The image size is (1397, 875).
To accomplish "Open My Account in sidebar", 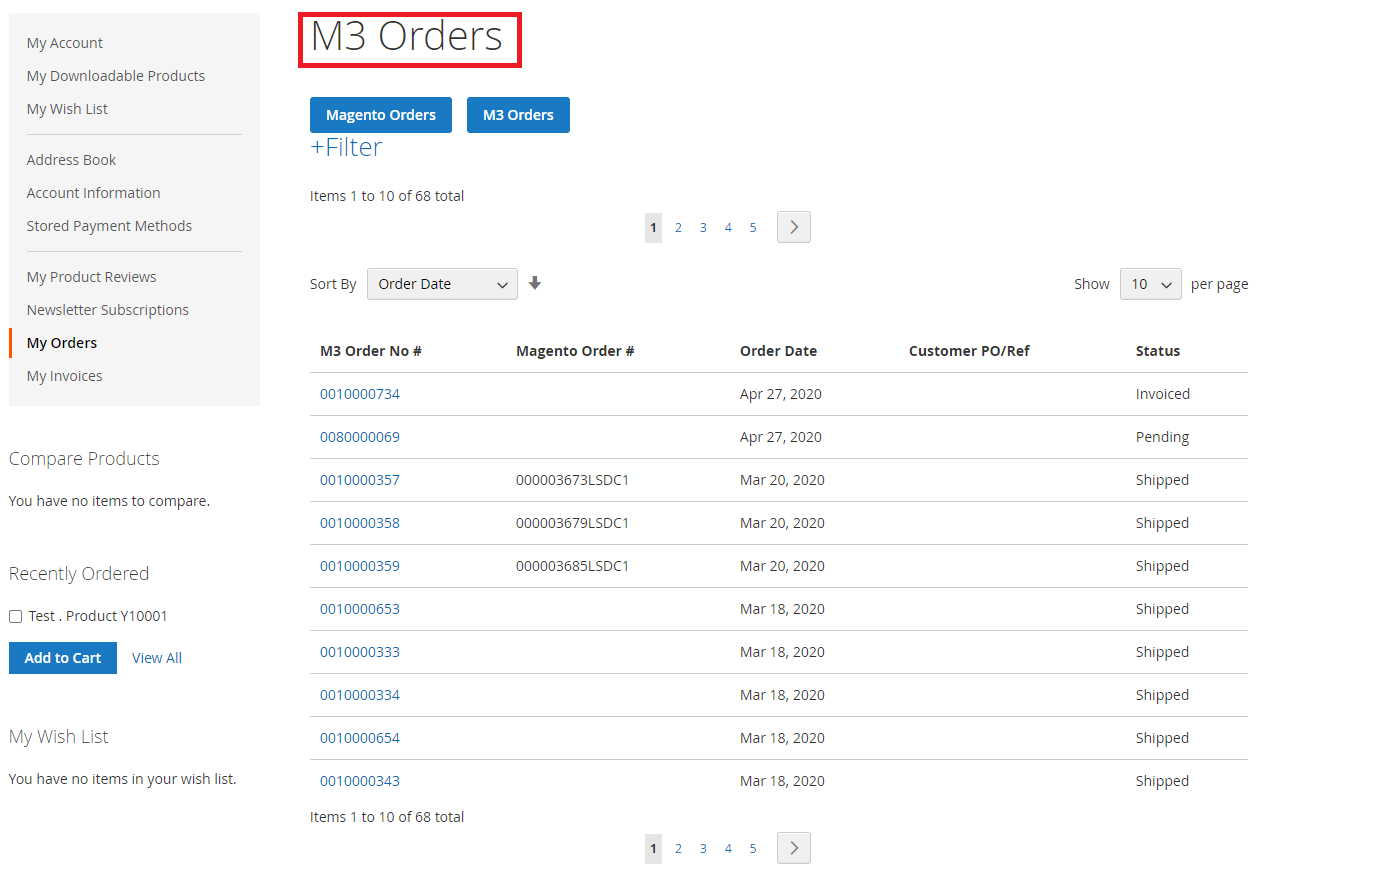I will coord(65,43).
